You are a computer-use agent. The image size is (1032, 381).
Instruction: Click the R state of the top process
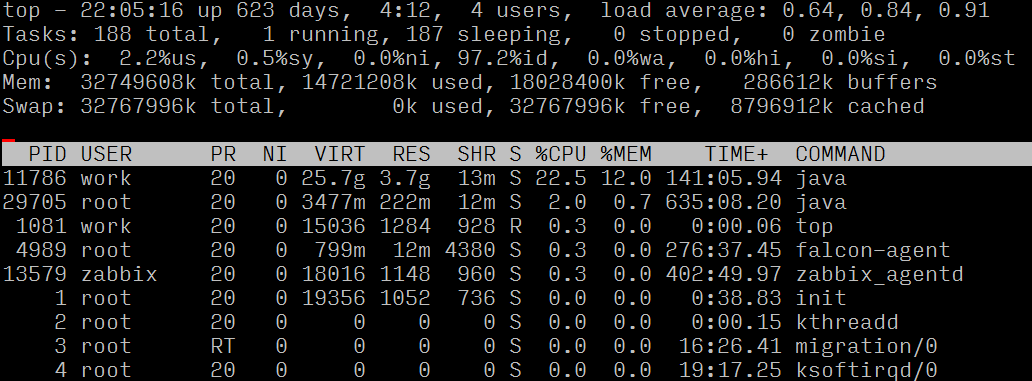(515, 226)
